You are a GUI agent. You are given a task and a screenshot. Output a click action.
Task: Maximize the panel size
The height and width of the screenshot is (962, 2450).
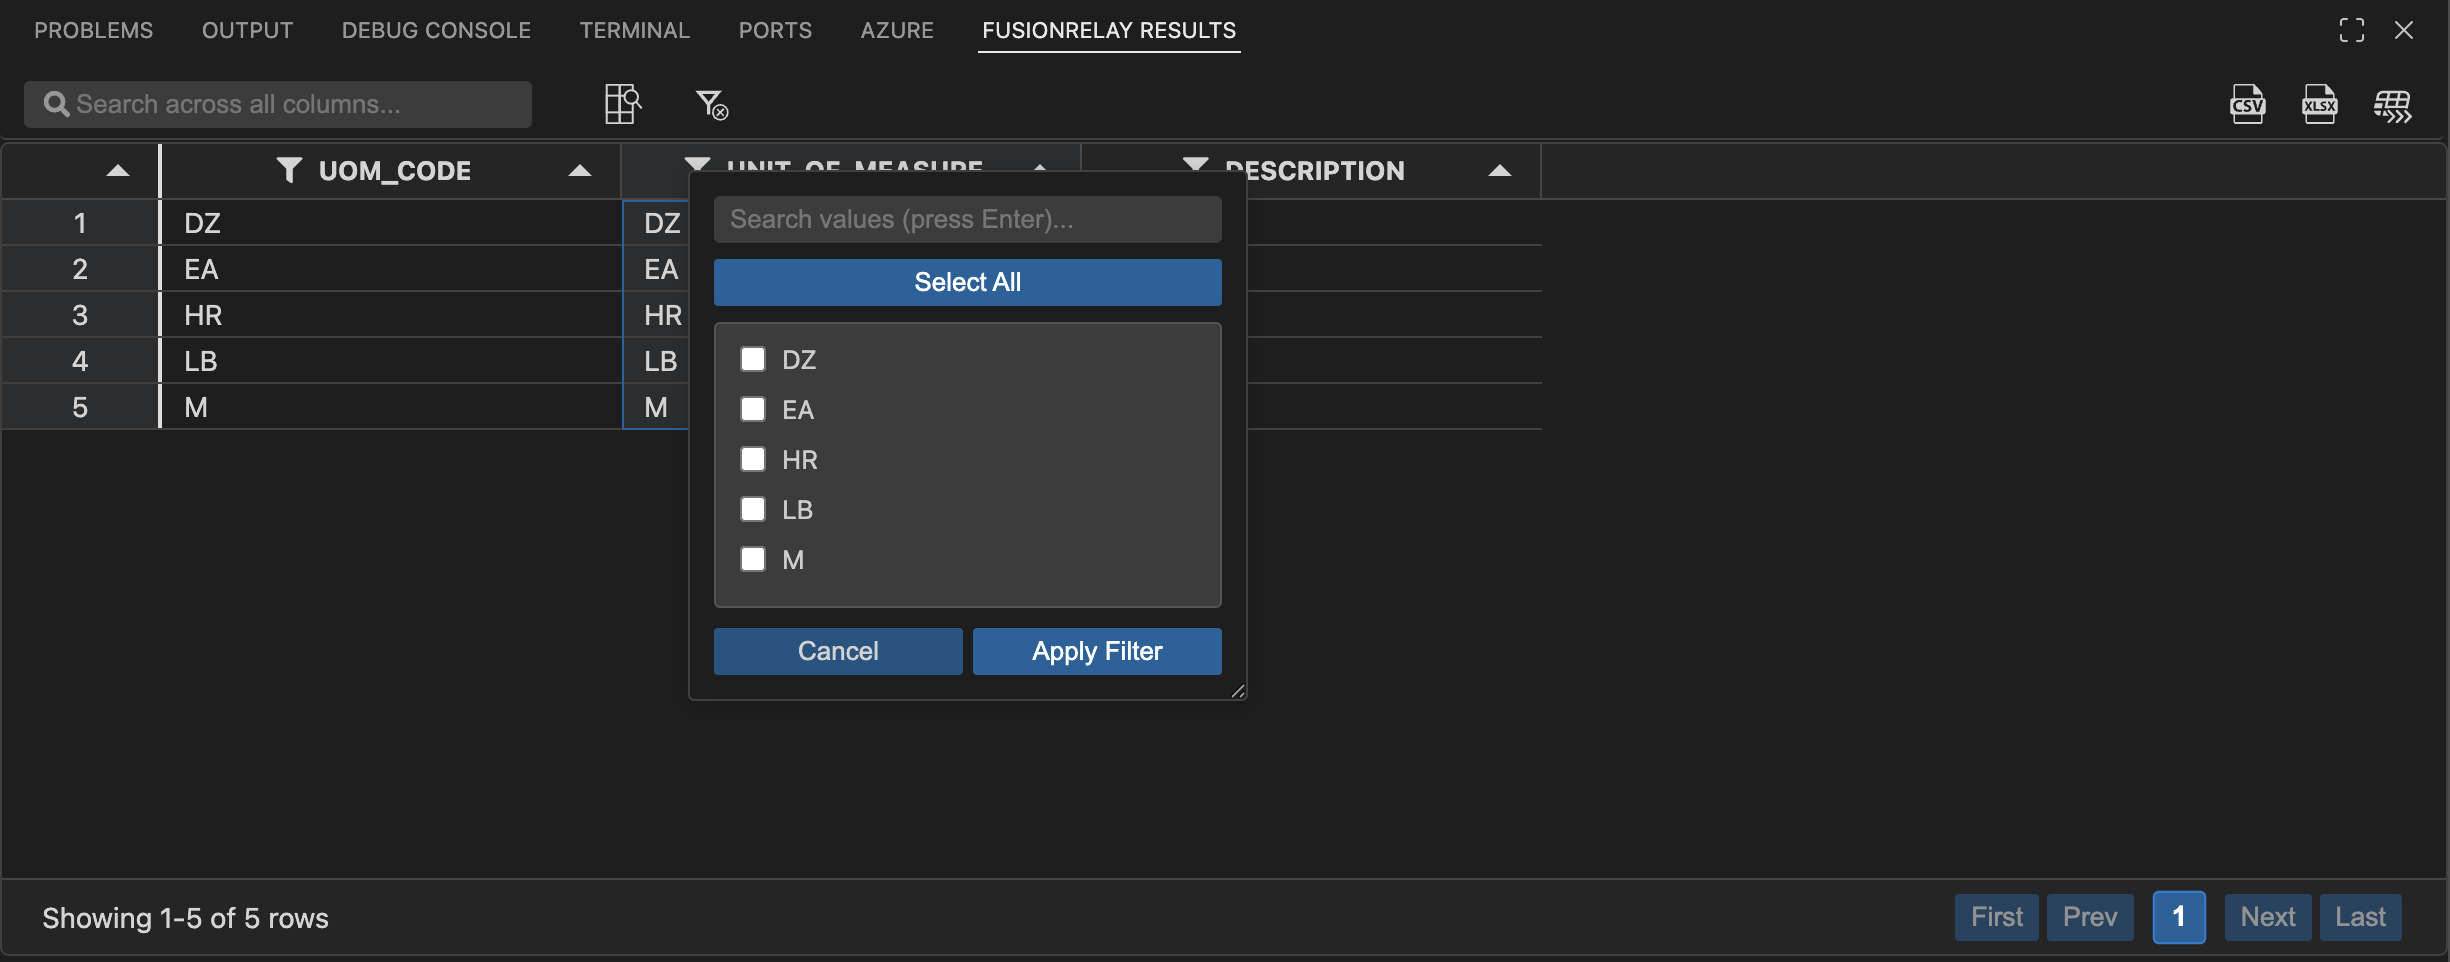pyautogui.click(x=2352, y=30)
